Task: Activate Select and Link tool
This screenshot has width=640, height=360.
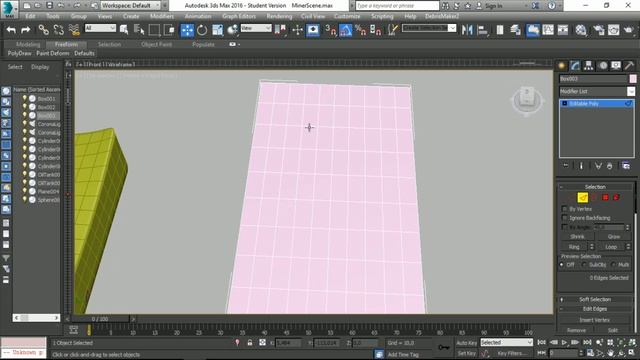Action: [43, 30]
